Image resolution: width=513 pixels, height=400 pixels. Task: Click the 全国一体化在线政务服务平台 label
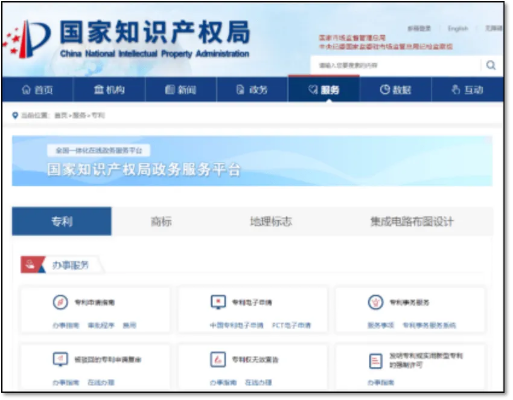pos(99,151)
